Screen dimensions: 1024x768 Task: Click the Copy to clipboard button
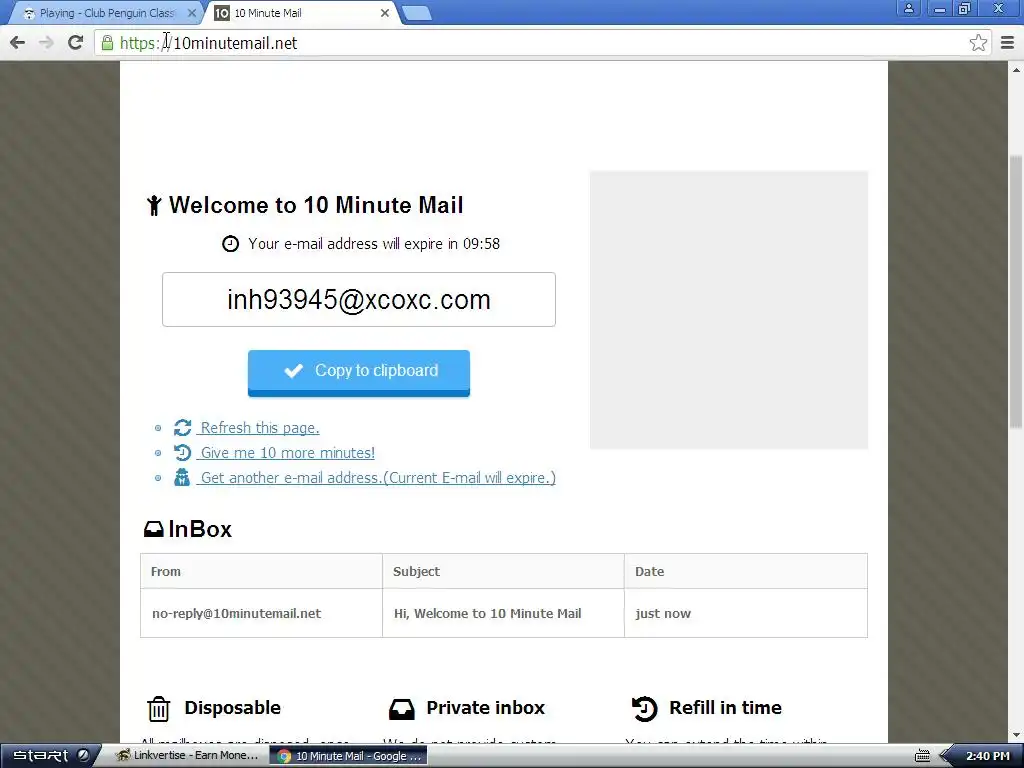pyautogui.click(x=359, y=373)
